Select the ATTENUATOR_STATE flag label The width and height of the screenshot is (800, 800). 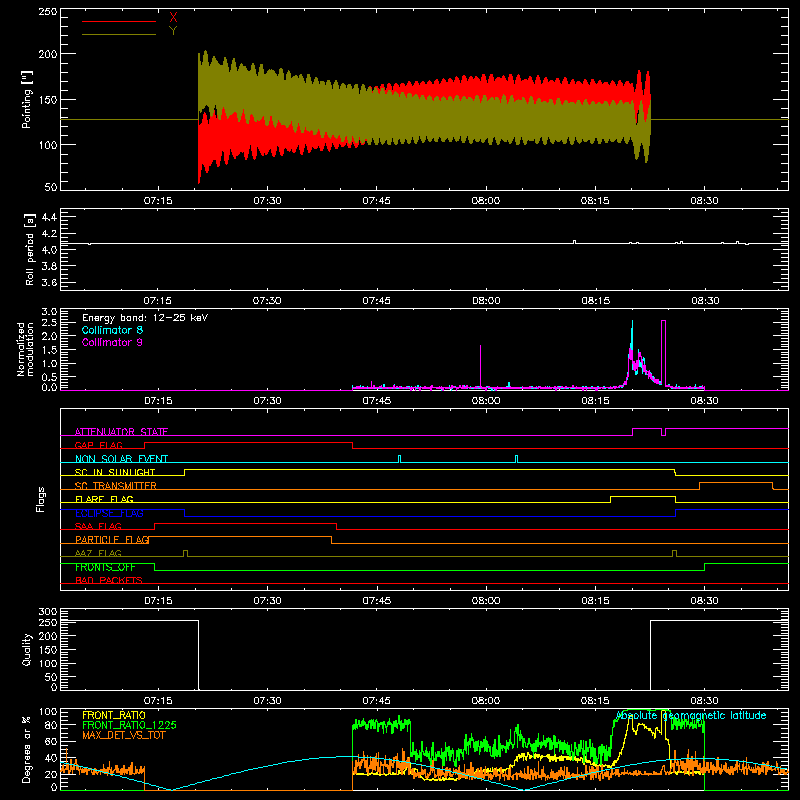(x=121, y=432)
